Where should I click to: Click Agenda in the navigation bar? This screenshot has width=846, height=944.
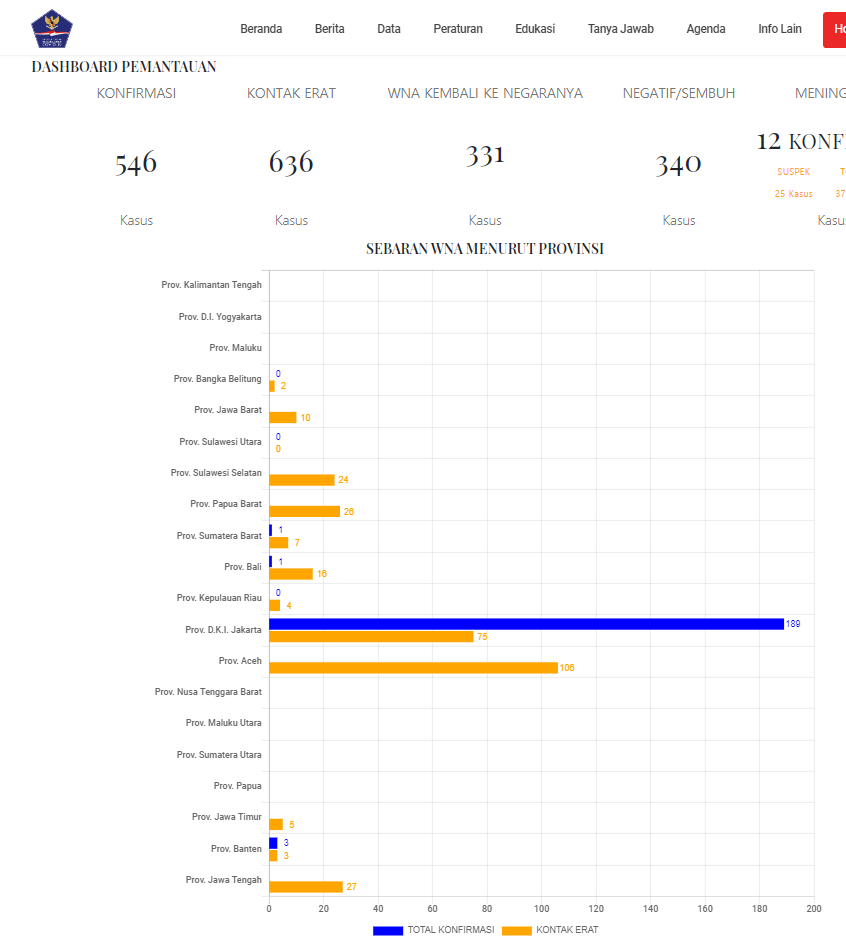[x=706, y=29]
